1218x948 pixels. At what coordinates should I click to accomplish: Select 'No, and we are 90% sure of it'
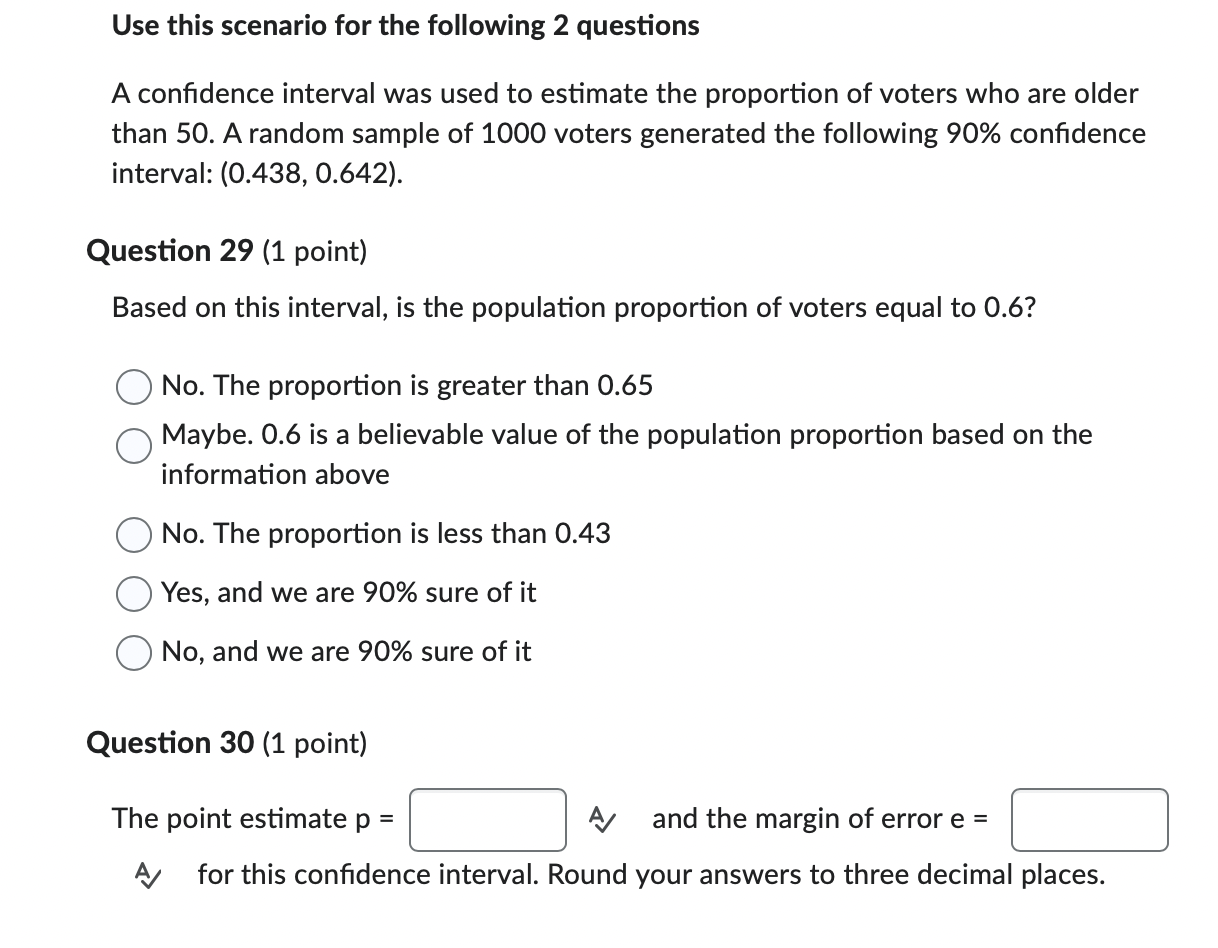click(x=132, y=652)
